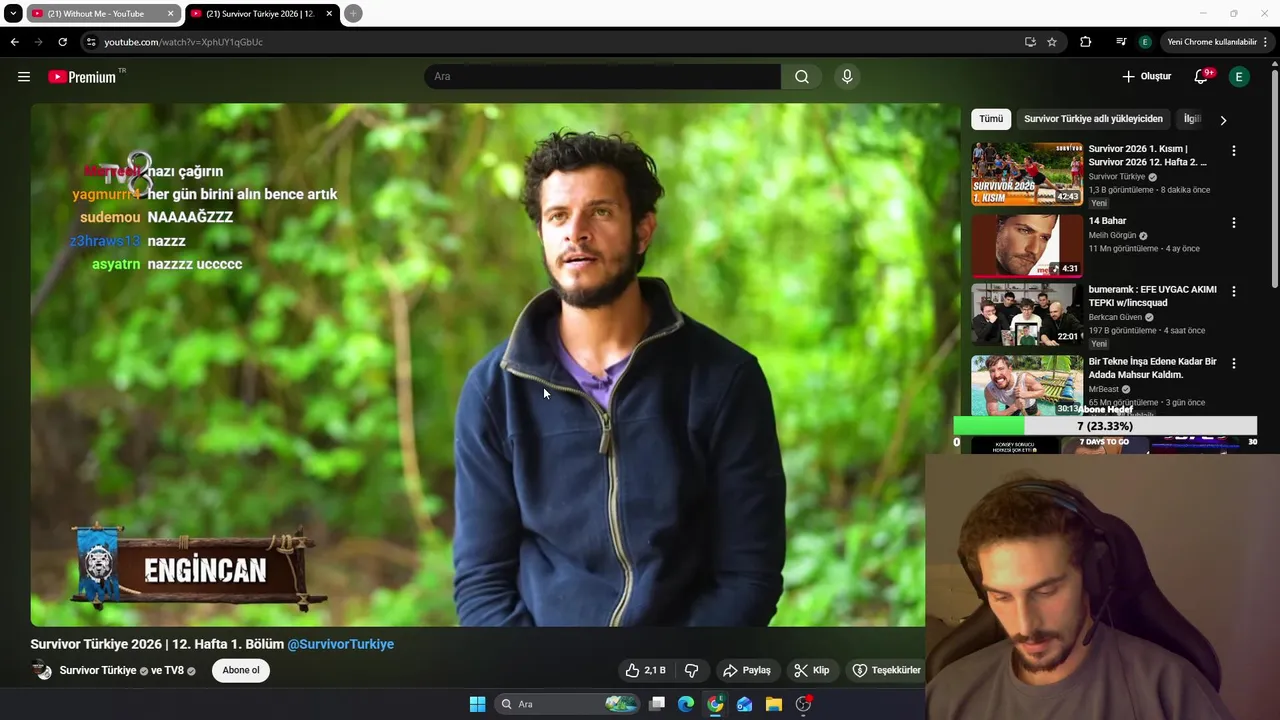Select the Tümü filter chip
The height and width of the screenshot is (720, 1280).
click(x=991, y=119)
